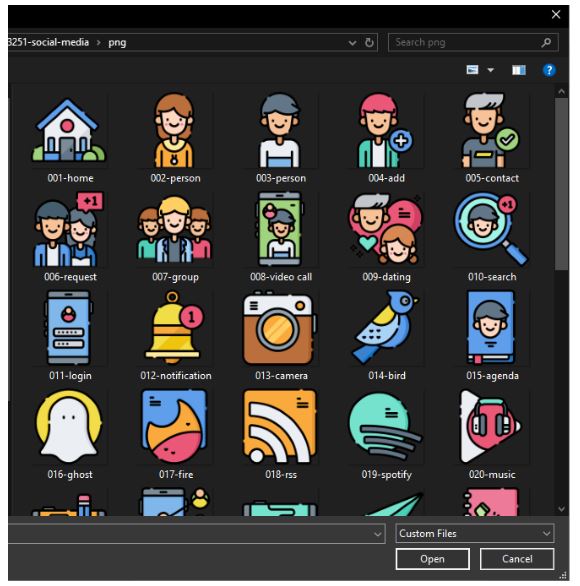The image size is (580, 586).
Task: Open the help question mark icon
Action: [549, 70]
